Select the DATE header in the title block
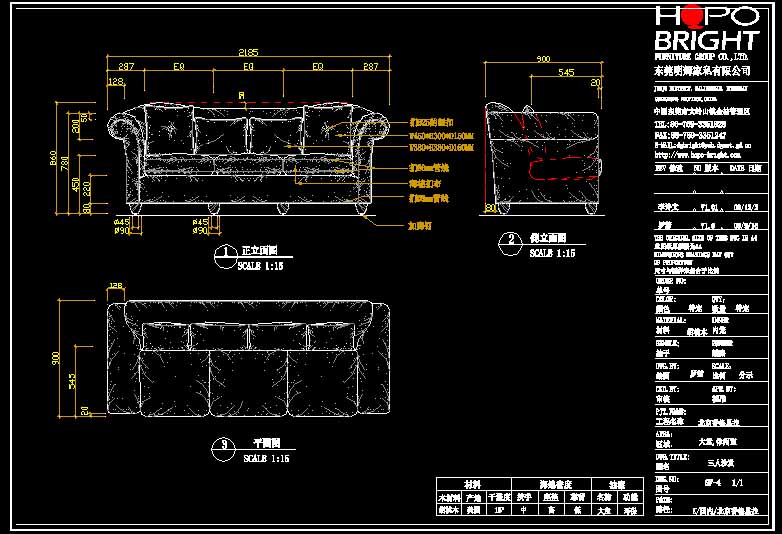The image size is (782, 534). click(x=746, y=169)
